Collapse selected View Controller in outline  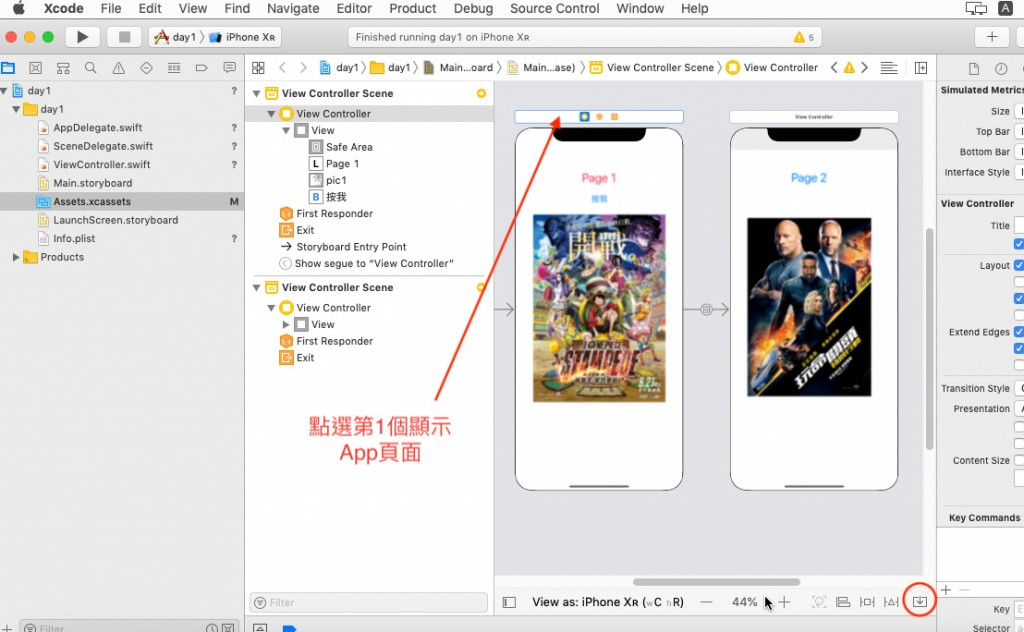[x=271, y=114]
